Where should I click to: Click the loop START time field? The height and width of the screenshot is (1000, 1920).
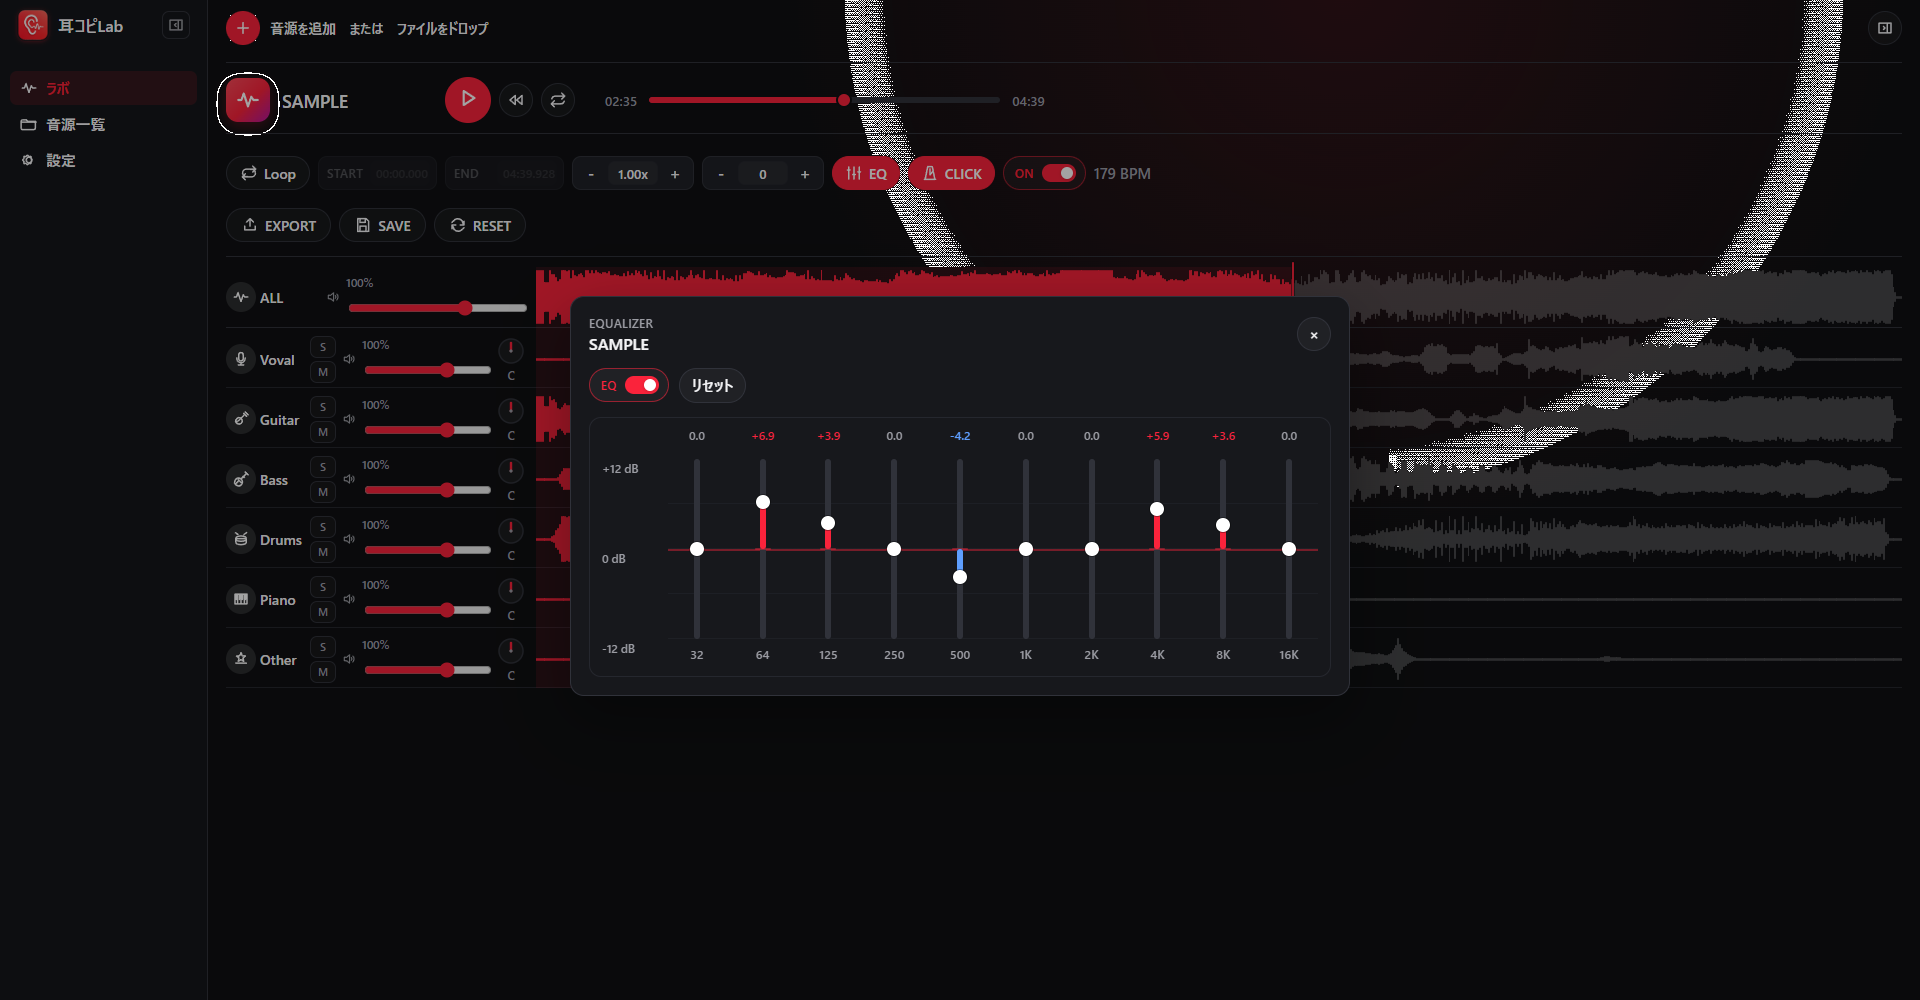click(x=378, y=173)
